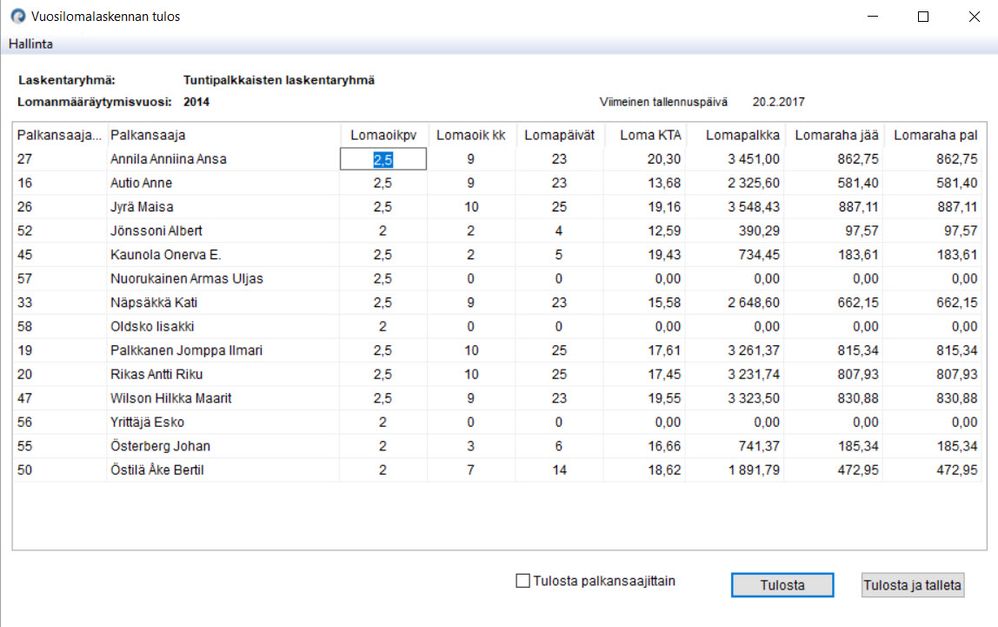Click Lomaraha jää value 97,57

pyautogui.click(x=862, y=230)
